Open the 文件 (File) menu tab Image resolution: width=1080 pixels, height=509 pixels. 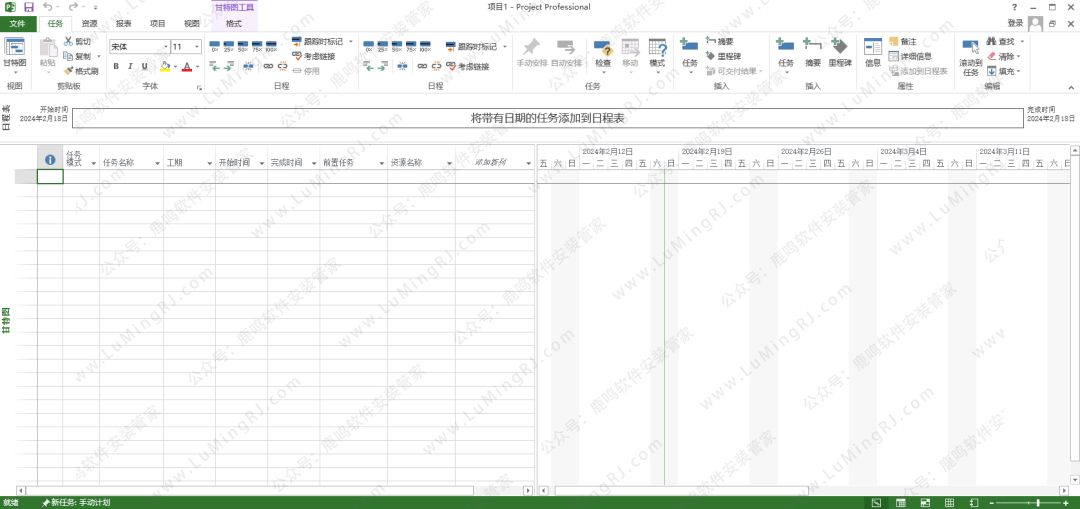18,23
